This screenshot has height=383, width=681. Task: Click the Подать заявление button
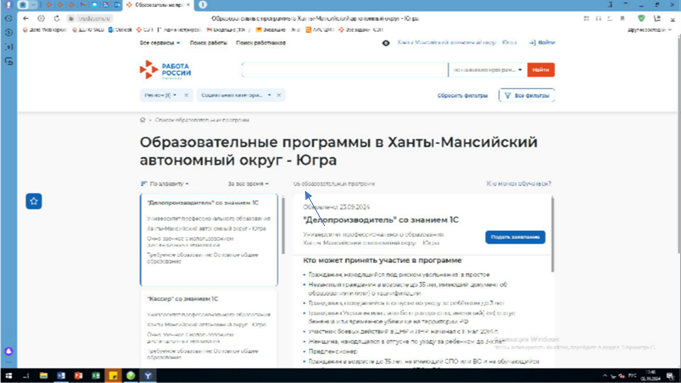[515, 237]
